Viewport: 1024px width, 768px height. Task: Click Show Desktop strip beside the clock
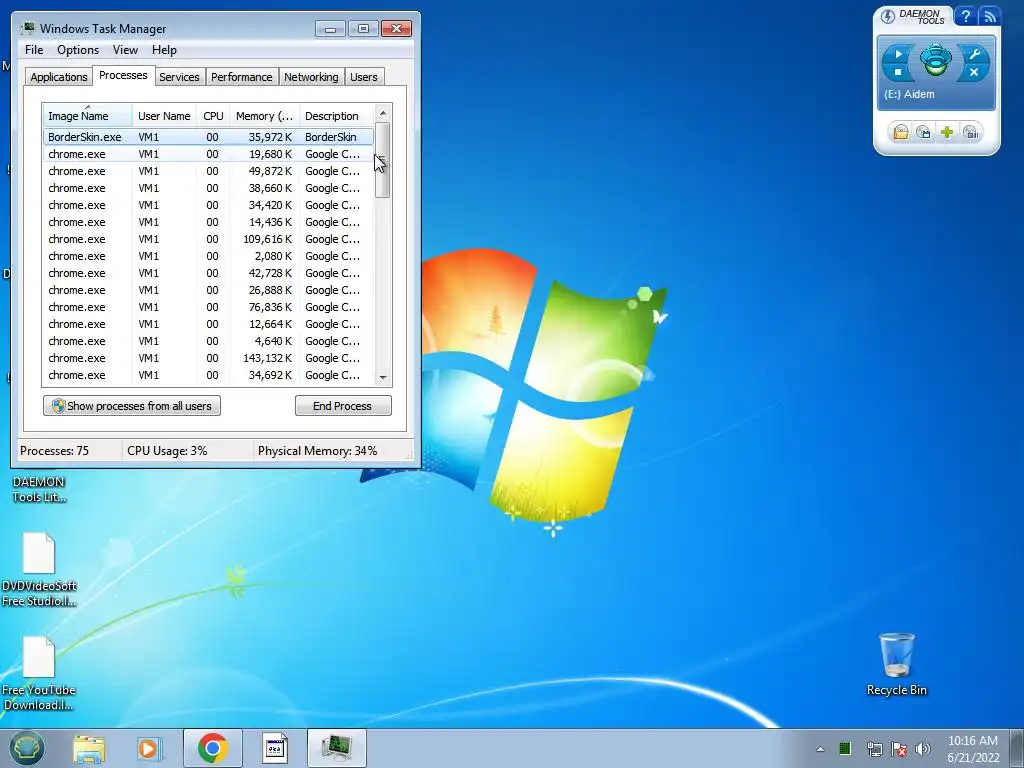[1017, 748]
